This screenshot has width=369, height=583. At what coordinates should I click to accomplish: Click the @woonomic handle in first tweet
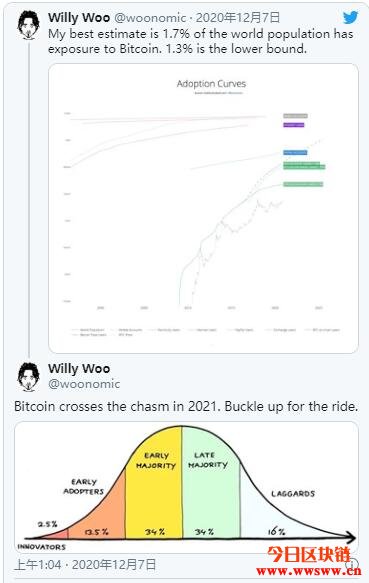[150, 17]
